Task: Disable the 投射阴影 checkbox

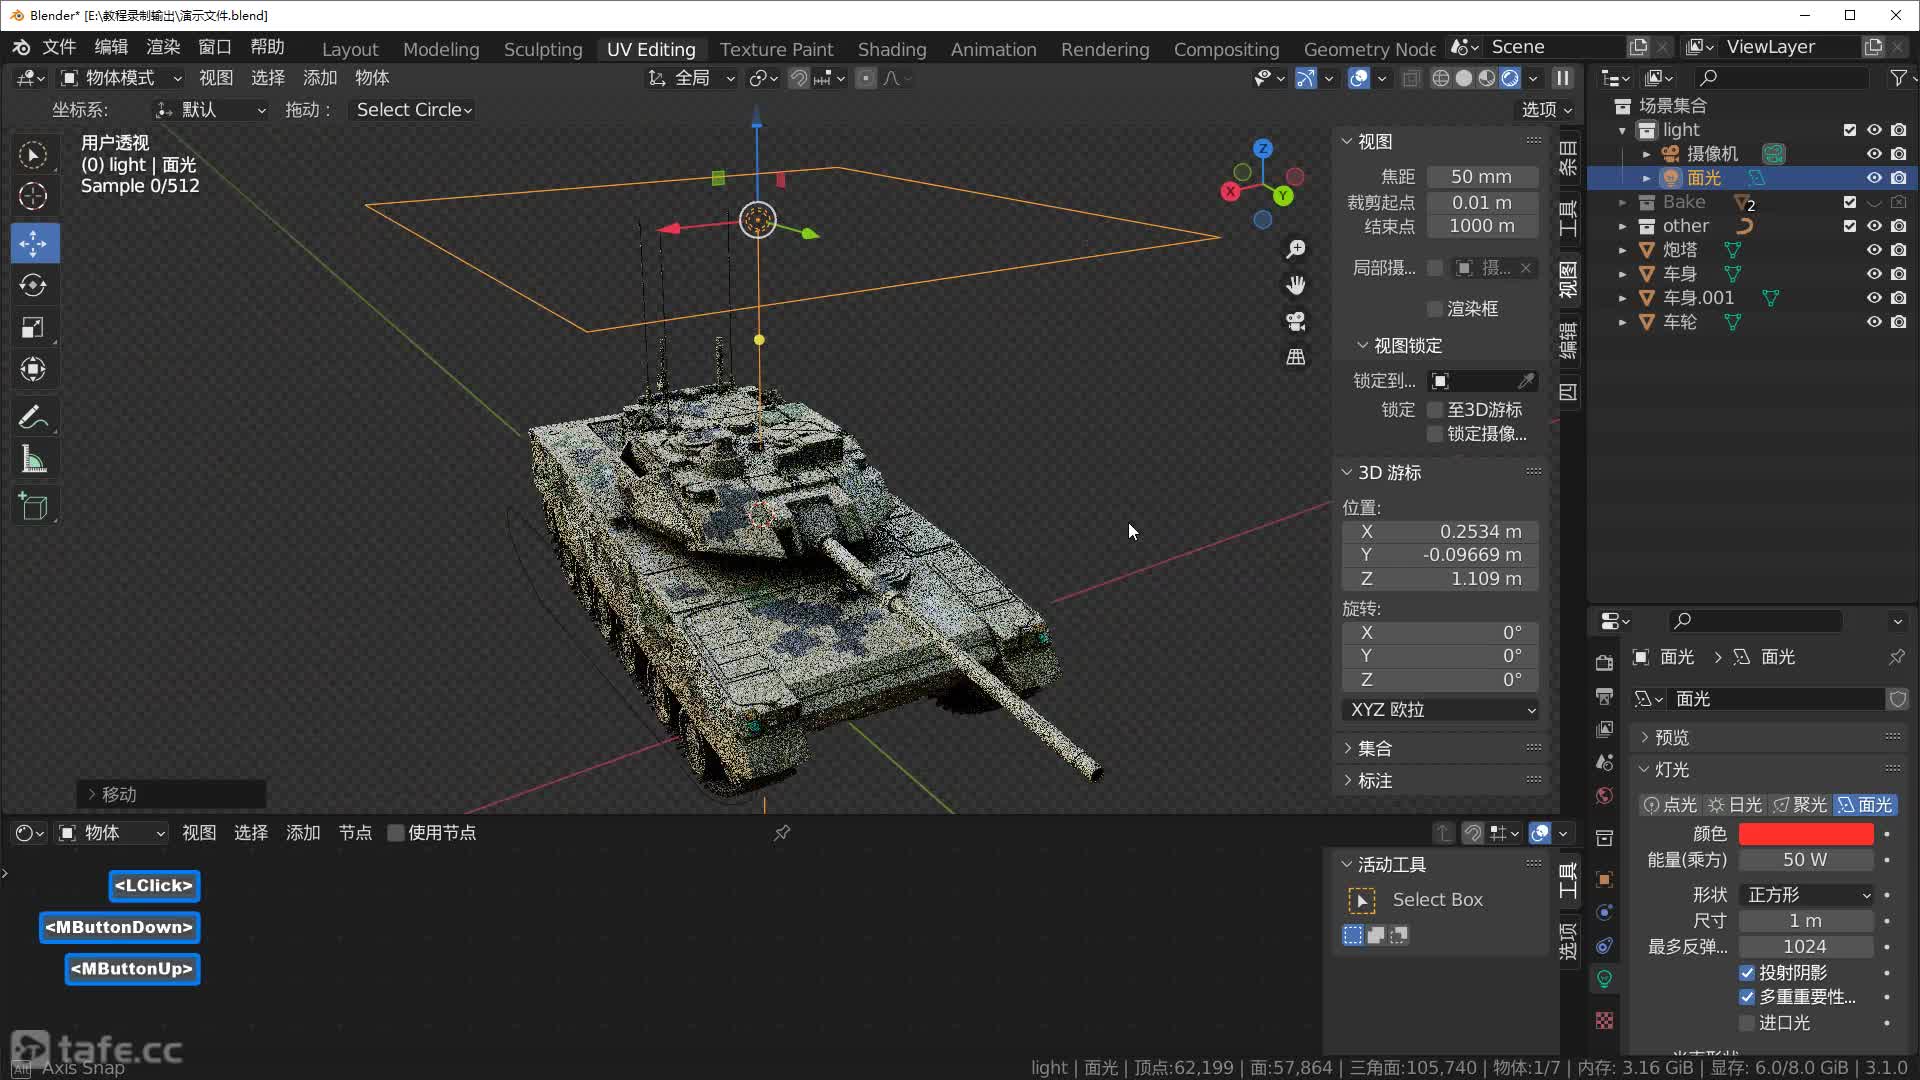Action: [x=1748, y=972]
